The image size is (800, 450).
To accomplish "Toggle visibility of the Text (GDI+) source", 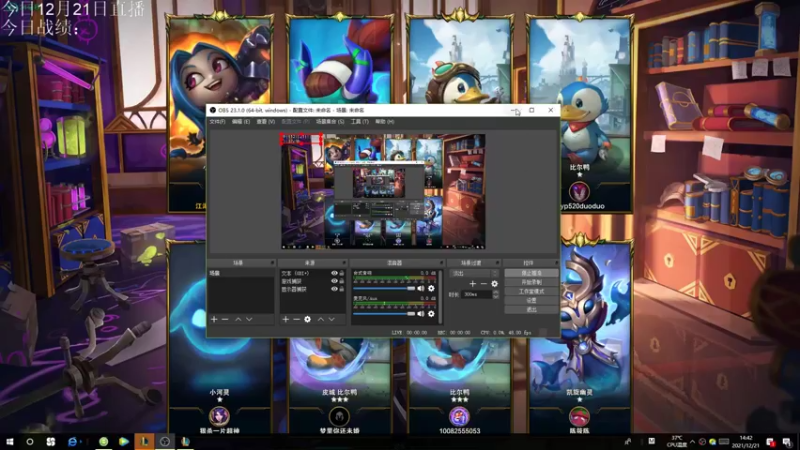I will (334, 273).
